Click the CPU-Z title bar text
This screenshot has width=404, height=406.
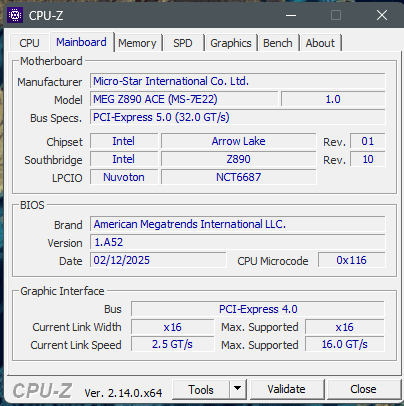46,15
